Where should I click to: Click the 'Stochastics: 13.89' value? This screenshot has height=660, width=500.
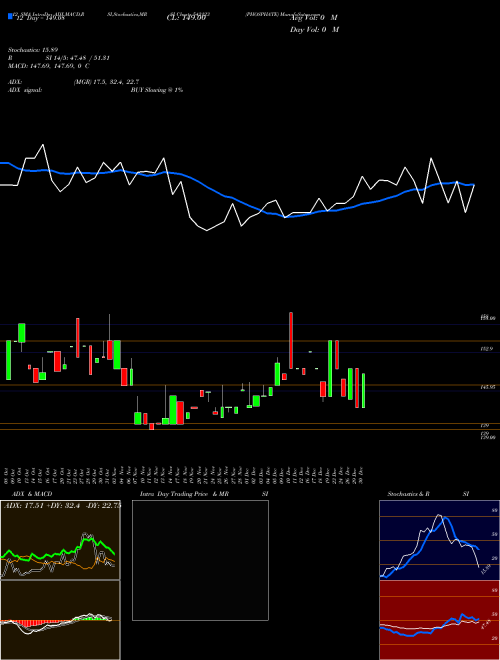[x=33, y=50]
